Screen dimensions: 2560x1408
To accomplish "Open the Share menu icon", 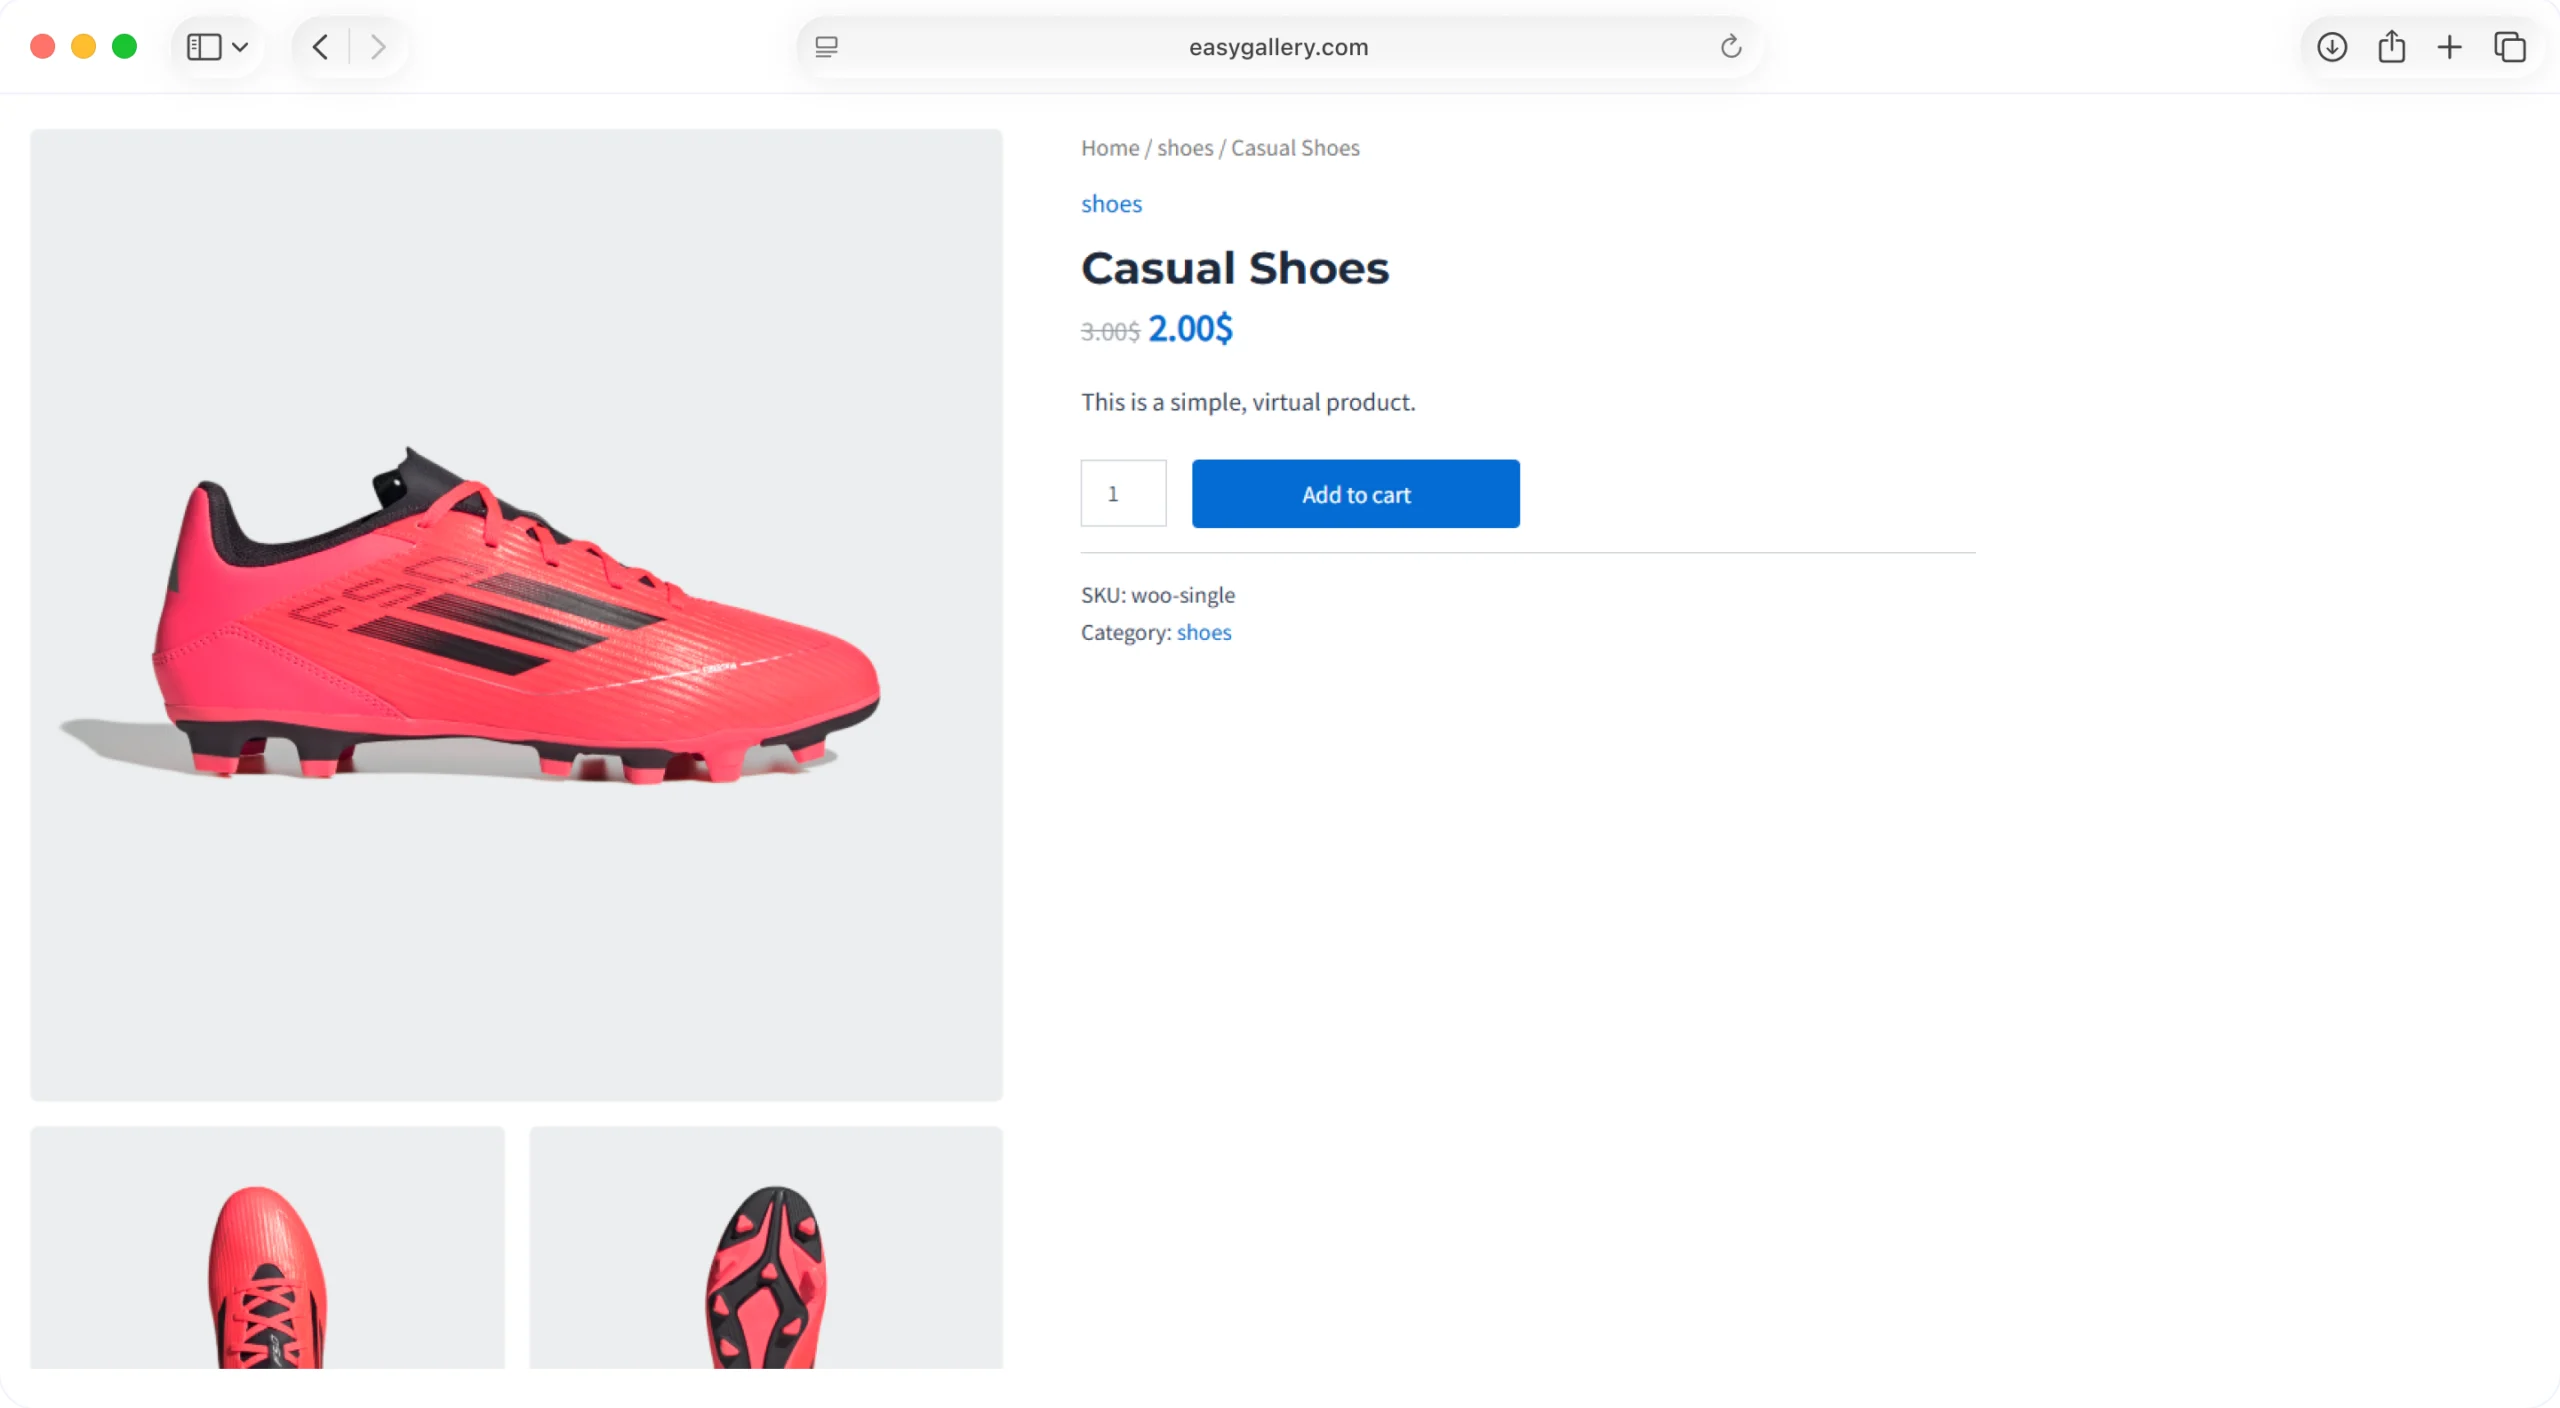I will [2391, 47].
